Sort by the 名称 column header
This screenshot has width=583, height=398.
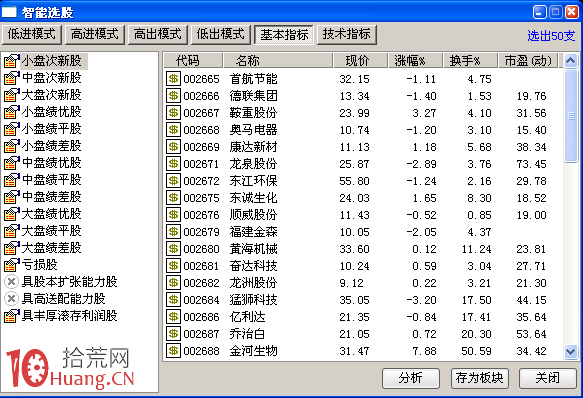pyautogui.click(x=278, y=61)
